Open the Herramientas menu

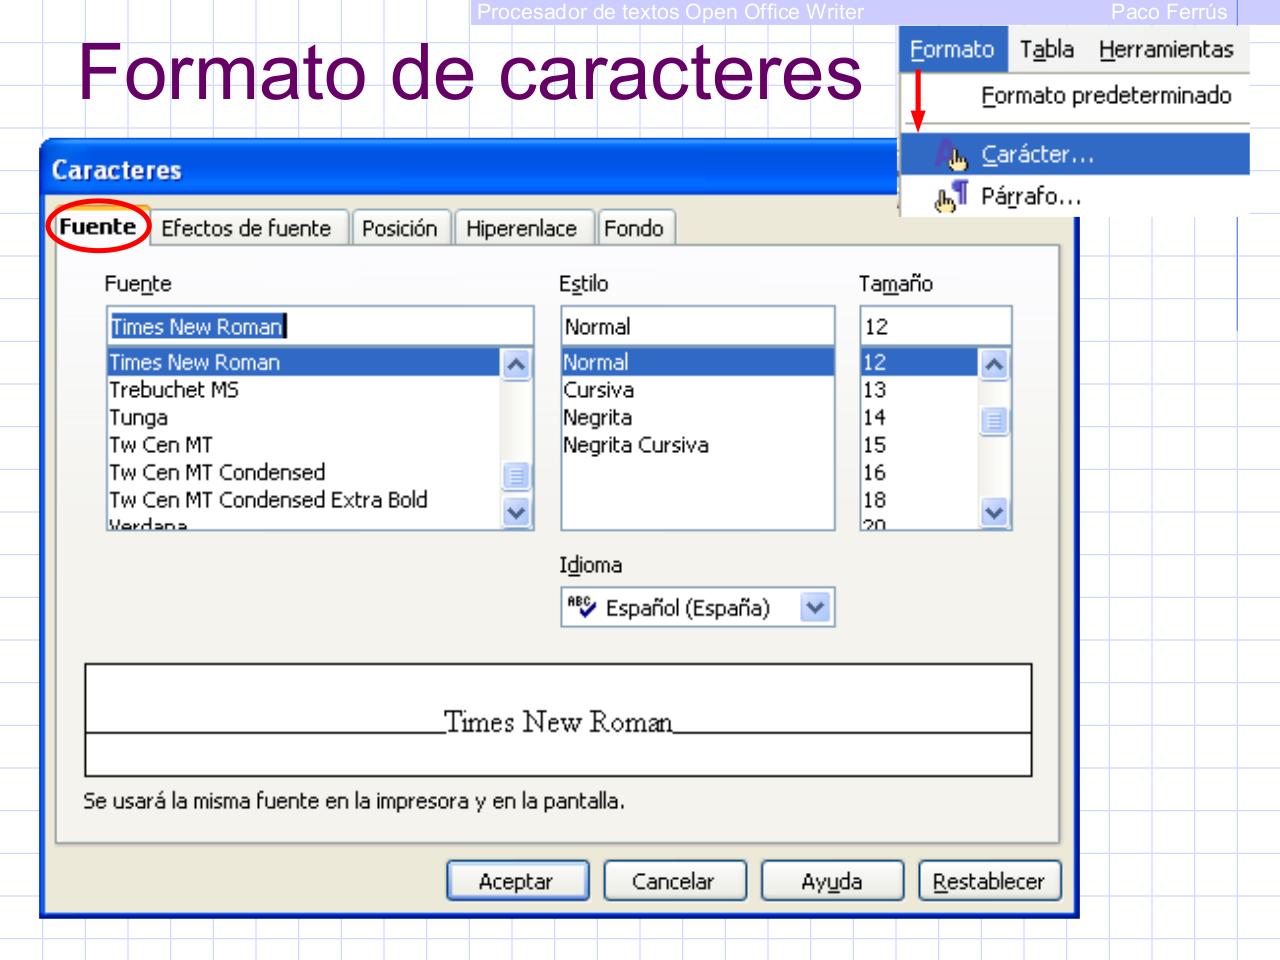point(1168,48)
